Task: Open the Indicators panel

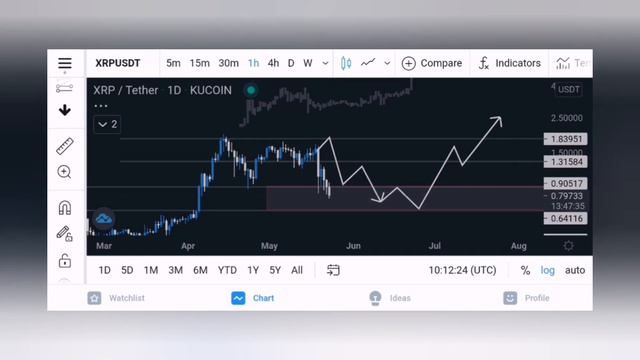Action: click(509, 63)
